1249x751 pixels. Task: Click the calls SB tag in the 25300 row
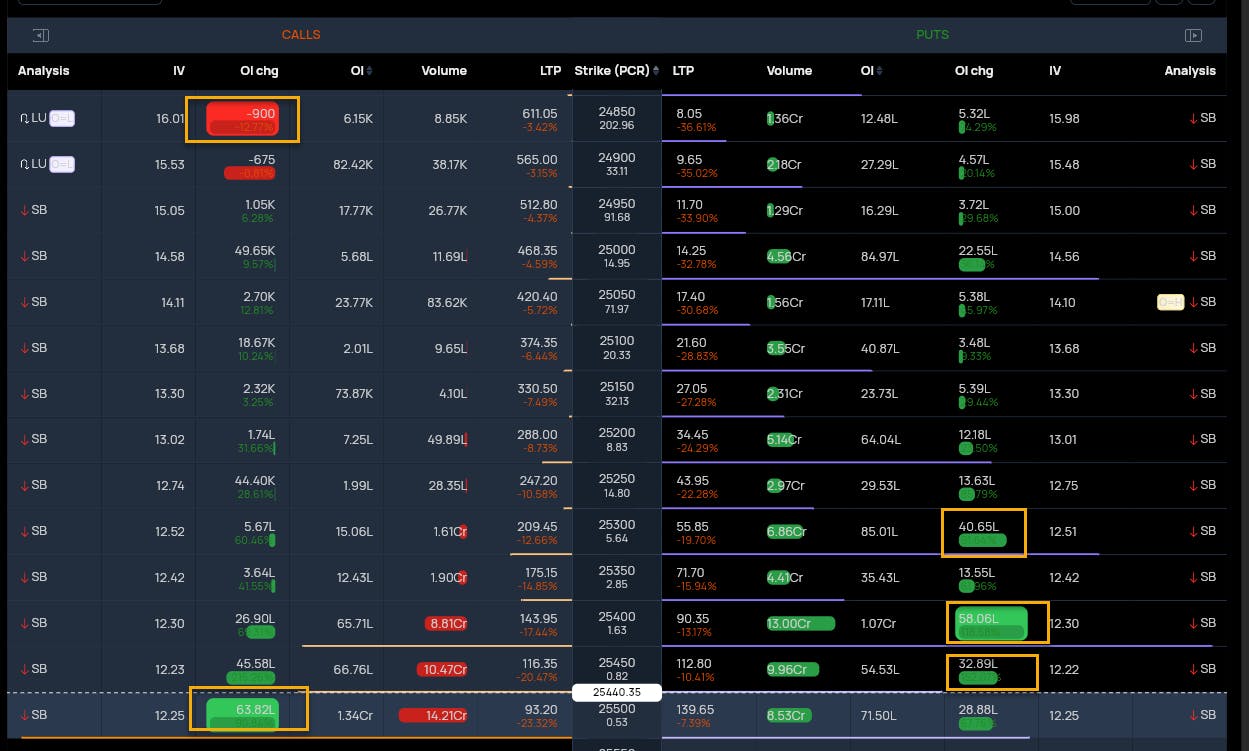[x=33, y=531]
